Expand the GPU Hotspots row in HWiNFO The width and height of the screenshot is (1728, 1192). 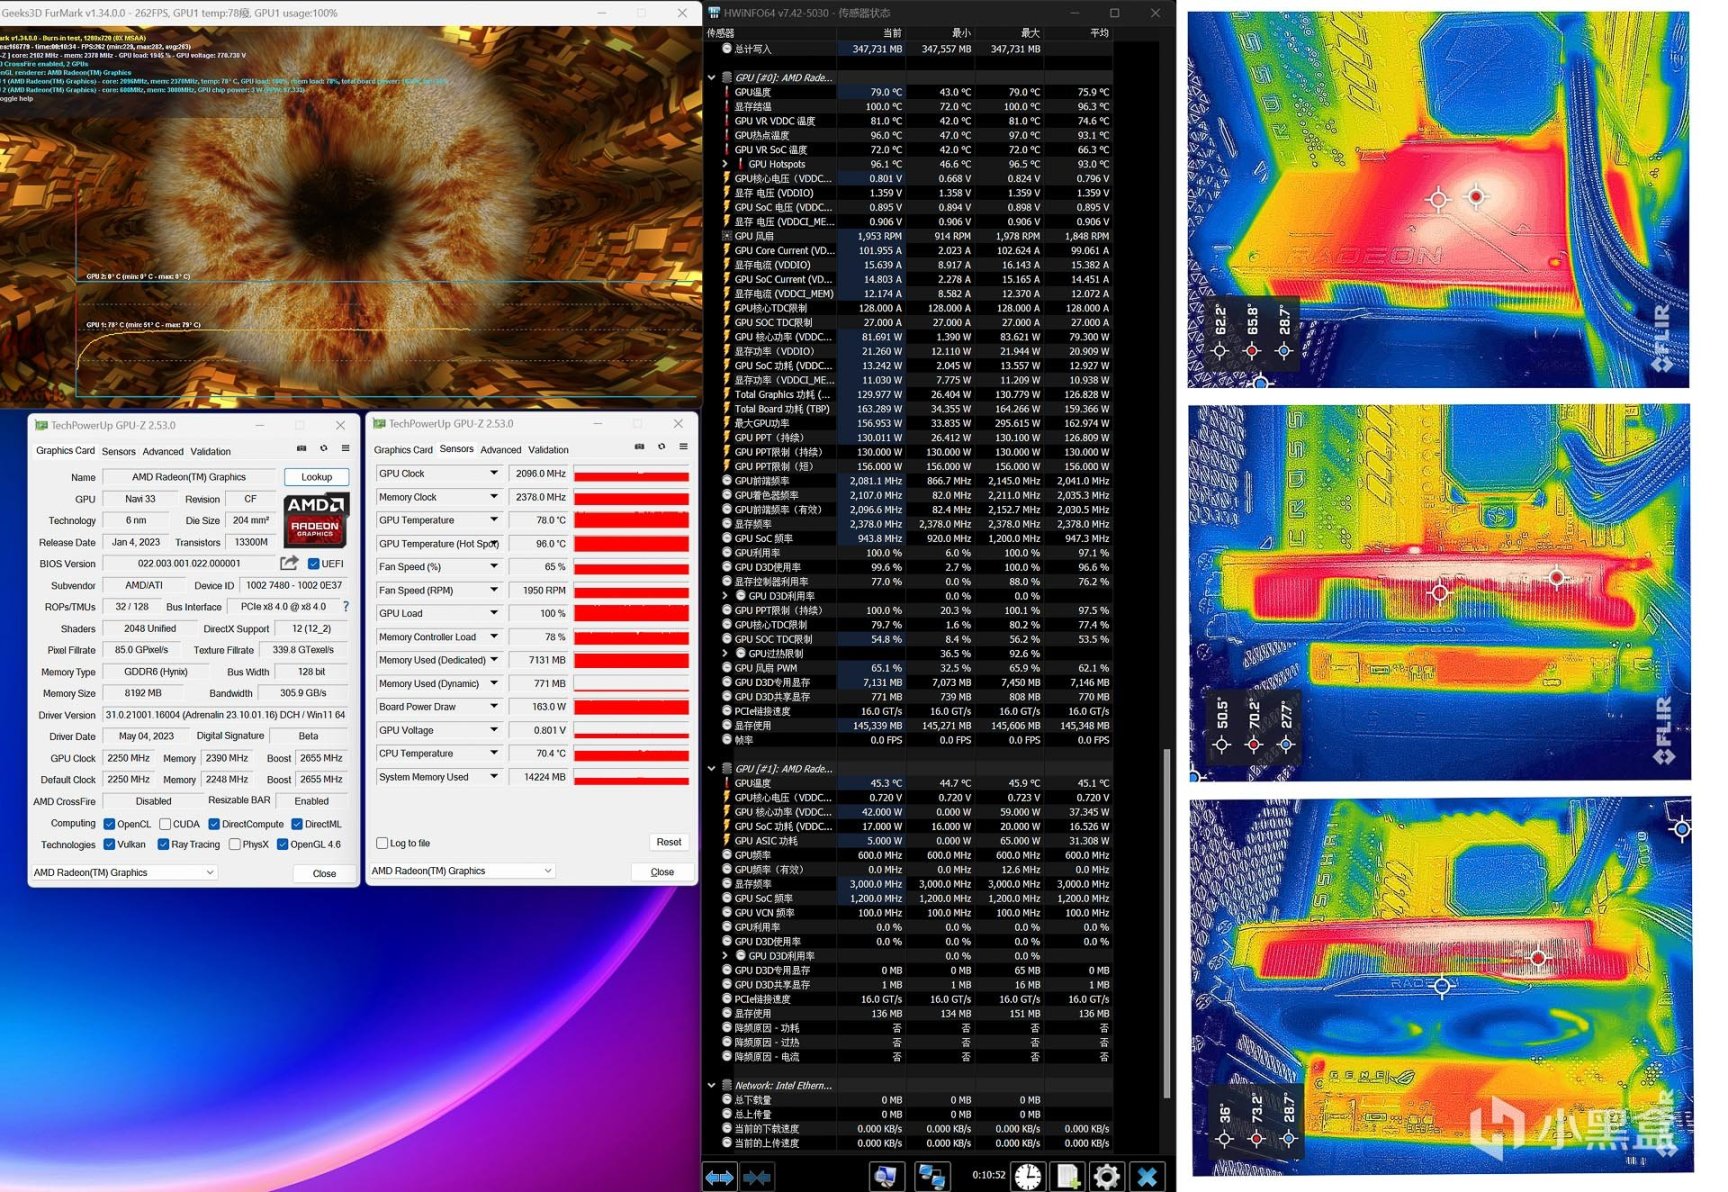[x=725, y=164]
